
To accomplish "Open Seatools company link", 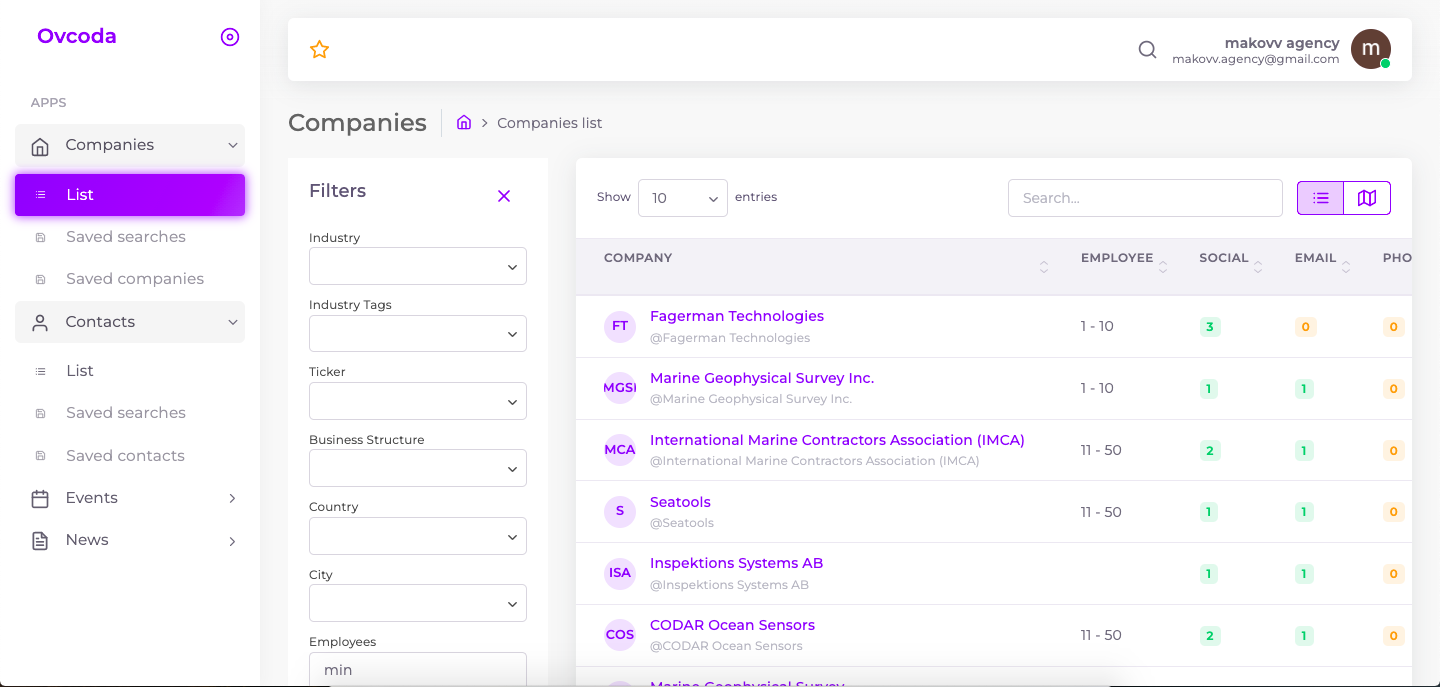I will 680,502.
